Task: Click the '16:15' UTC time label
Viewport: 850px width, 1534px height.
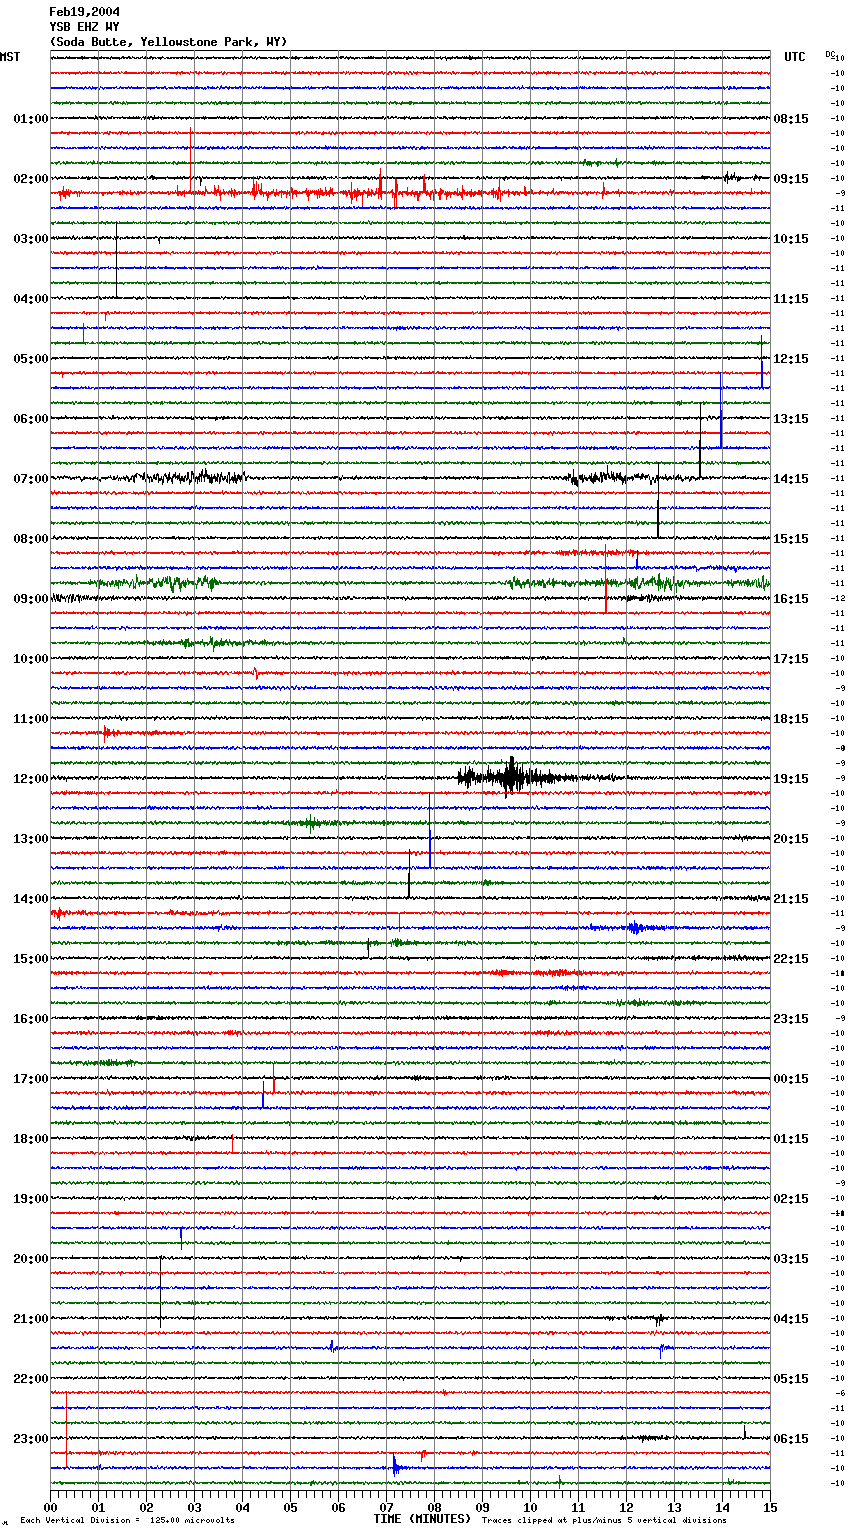Action: pyautogui.click(x=791, y=599)
